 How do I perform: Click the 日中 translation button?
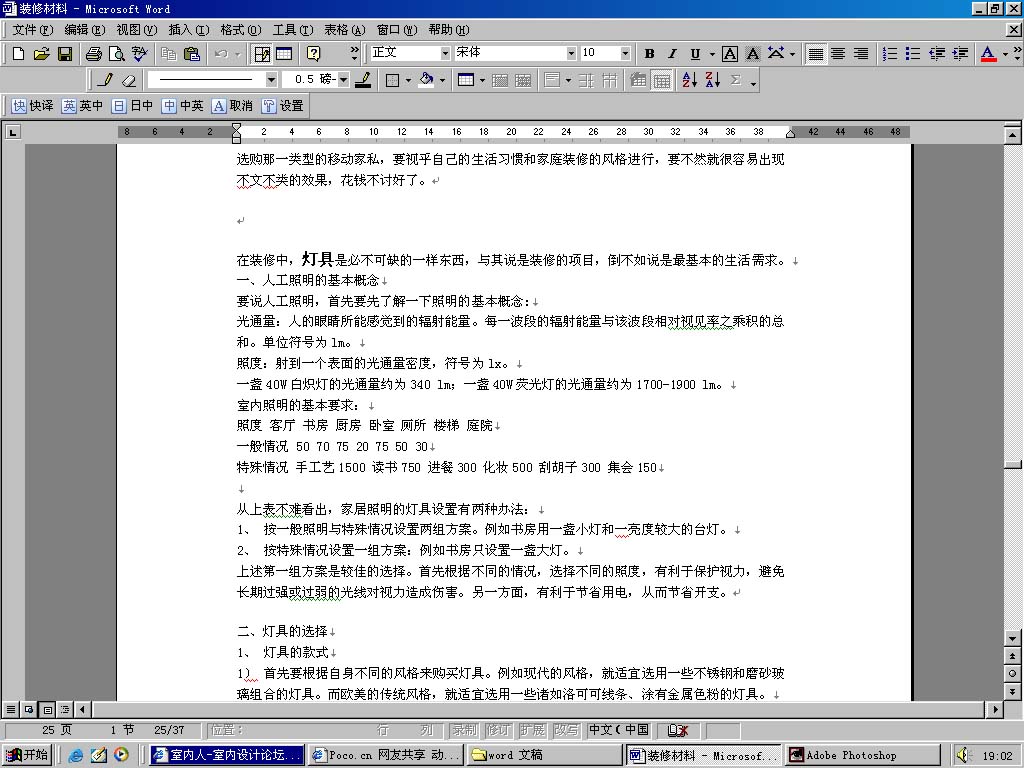click(132, 106)
